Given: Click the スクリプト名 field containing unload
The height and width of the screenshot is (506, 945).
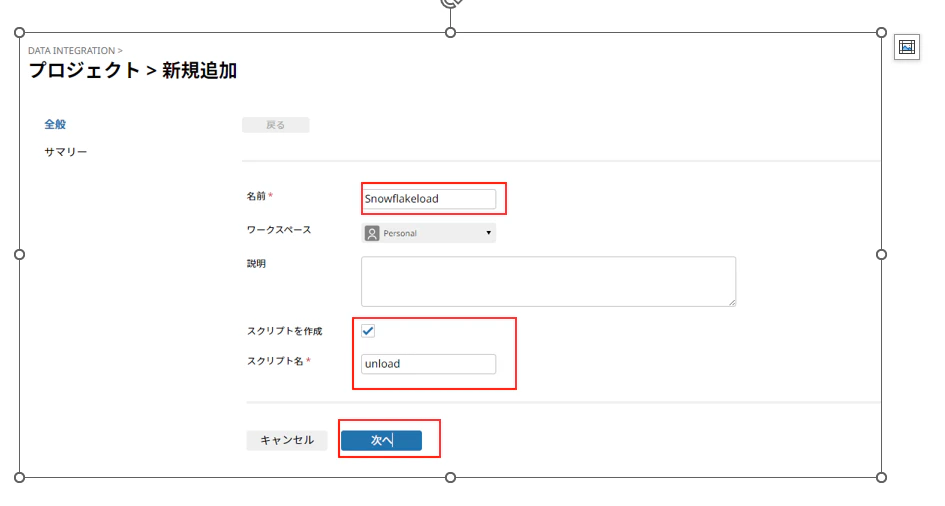Looking at the screenshot, I should pos(429,364).
